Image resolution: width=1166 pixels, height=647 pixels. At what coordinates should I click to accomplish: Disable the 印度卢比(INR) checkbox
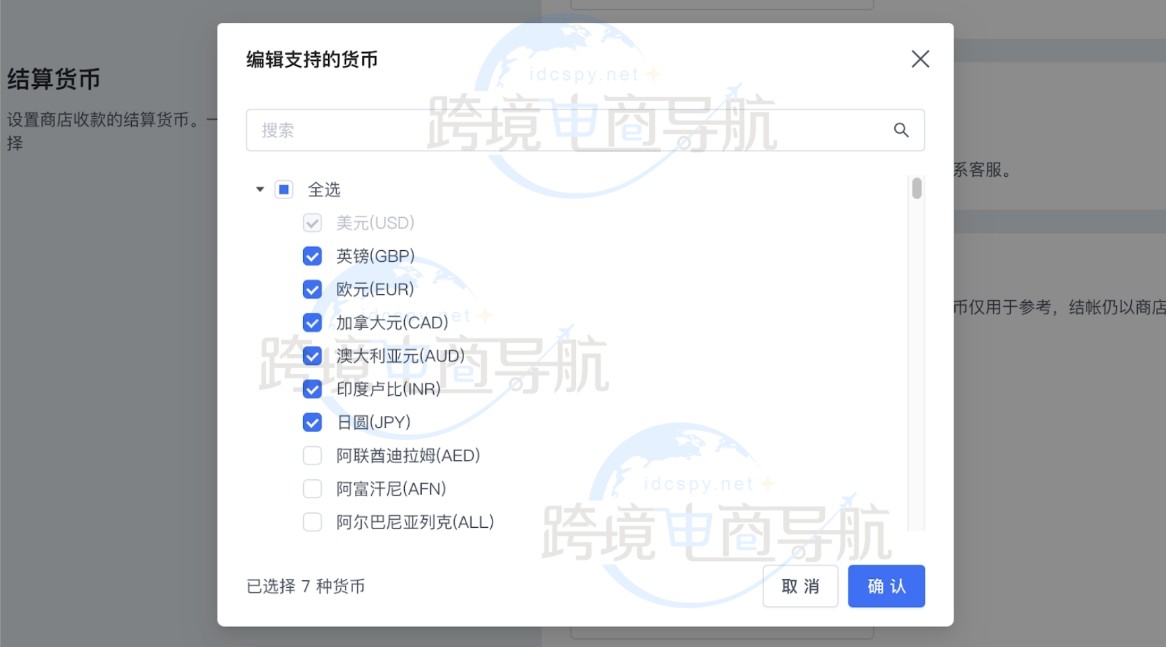[312, 389]
